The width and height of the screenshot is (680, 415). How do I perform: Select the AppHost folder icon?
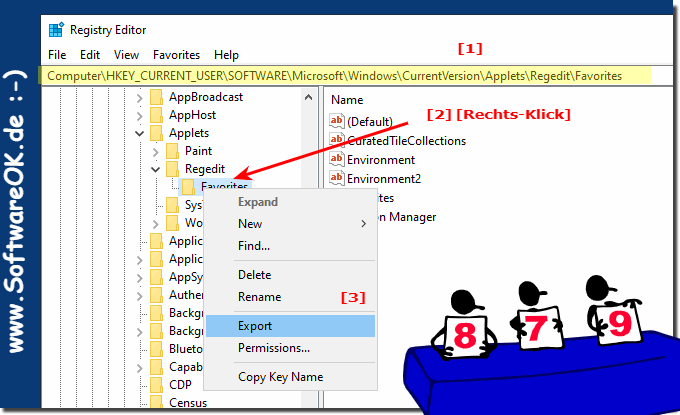(x=156, y=115)
